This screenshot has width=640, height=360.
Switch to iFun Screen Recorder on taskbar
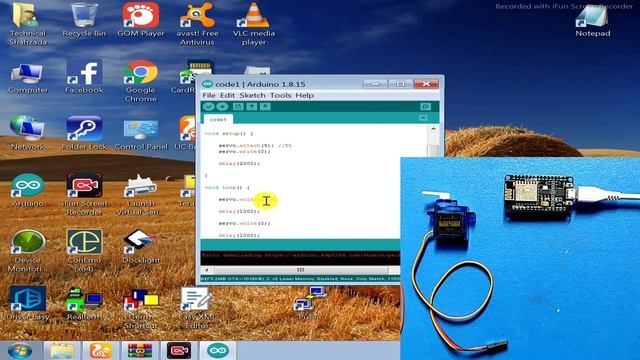[179, 351]
